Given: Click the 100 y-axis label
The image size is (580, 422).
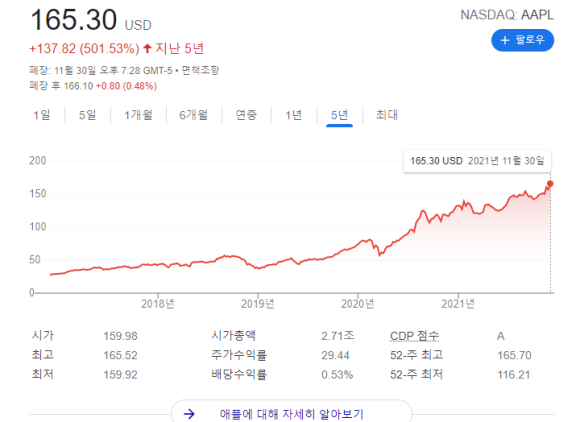Looking at the screenshot, I should coord(38,226).
